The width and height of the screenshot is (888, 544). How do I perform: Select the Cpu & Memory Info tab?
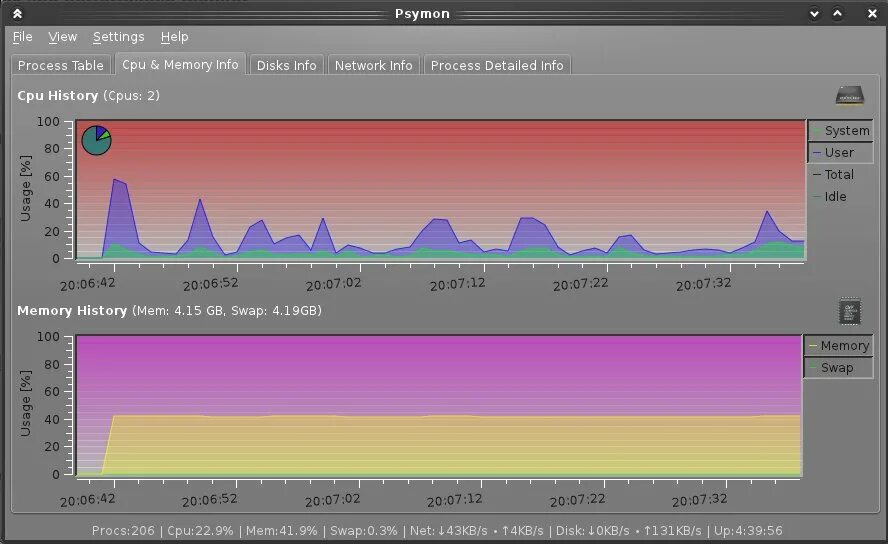[x=180, y=65]
